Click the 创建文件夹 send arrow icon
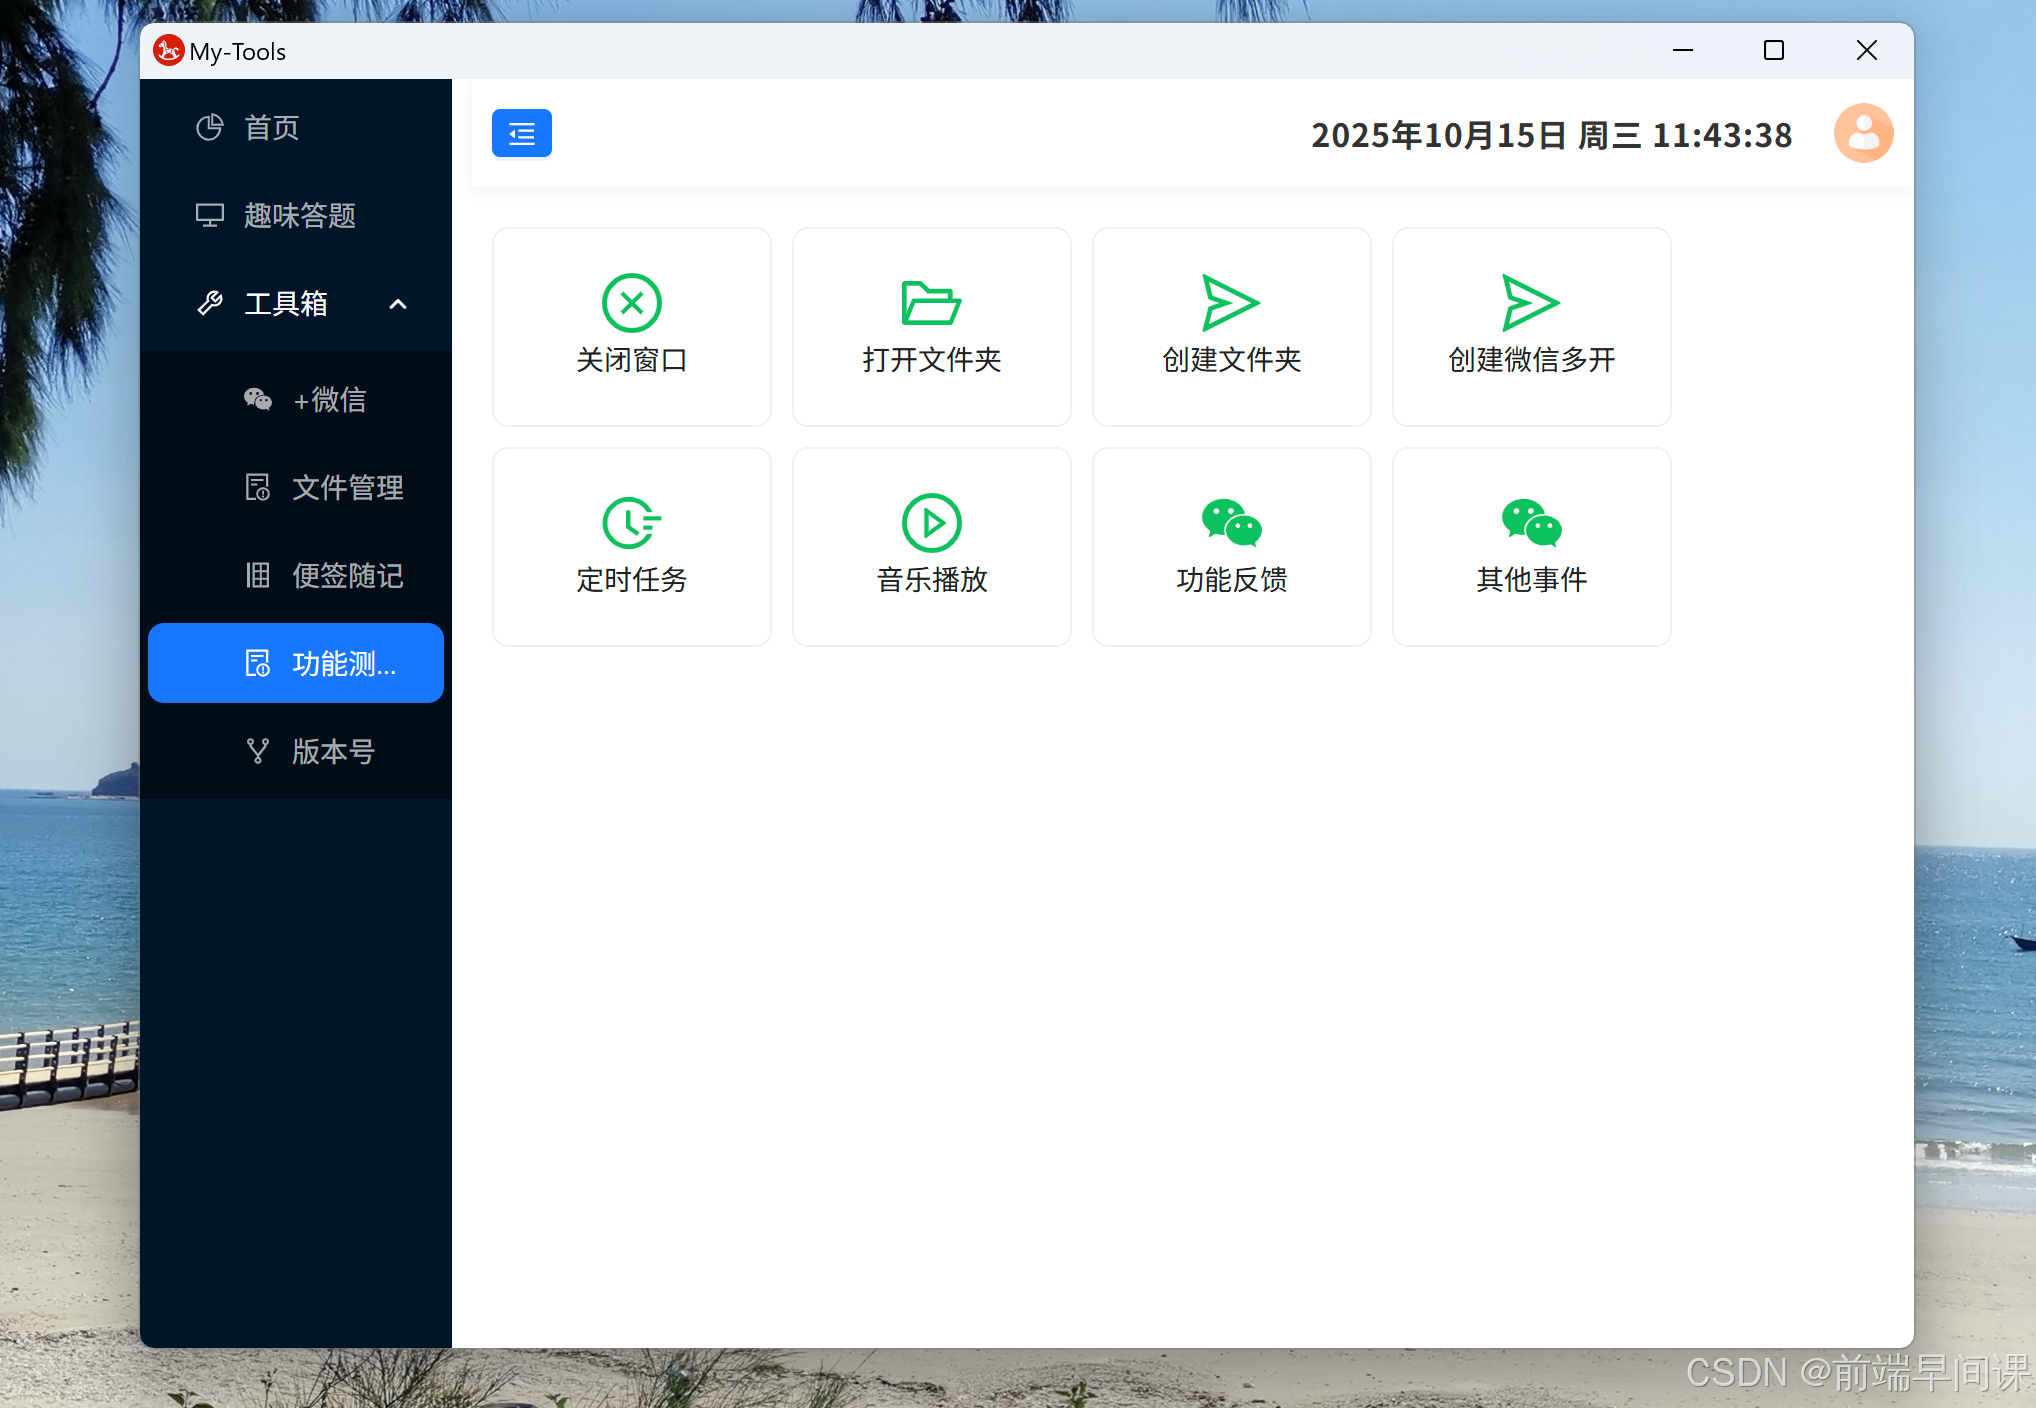 point(1231,303)
